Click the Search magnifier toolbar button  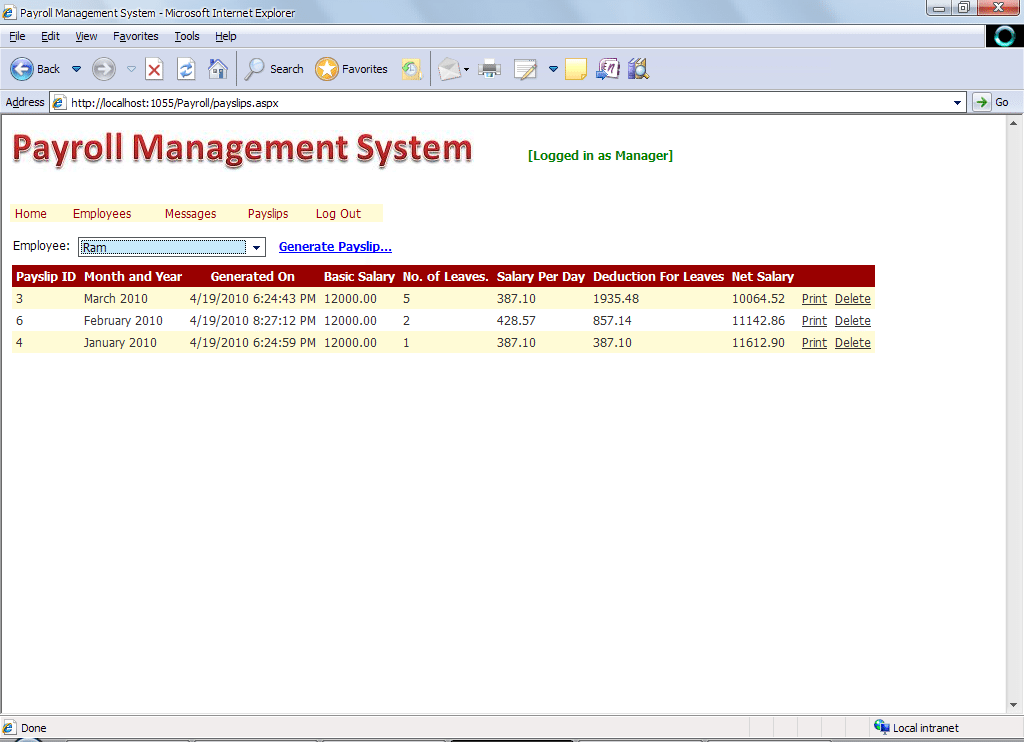(x=274, y=69)
